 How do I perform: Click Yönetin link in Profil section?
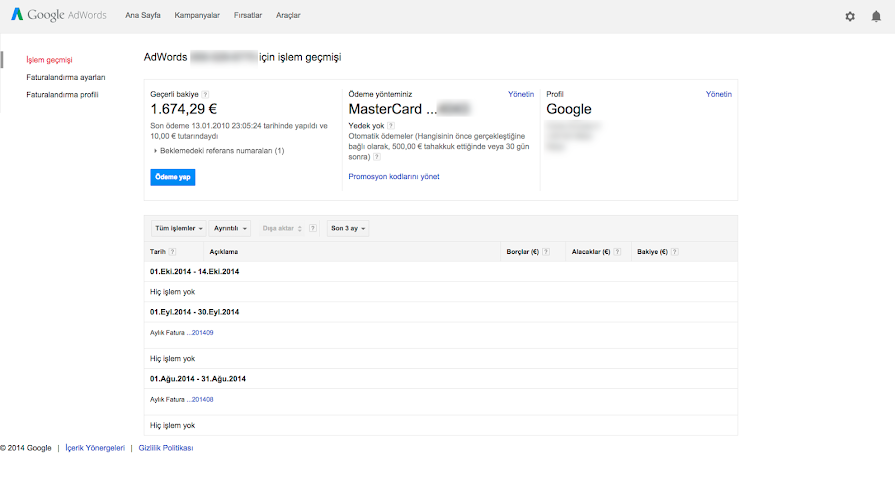click(x=718, y=94)
